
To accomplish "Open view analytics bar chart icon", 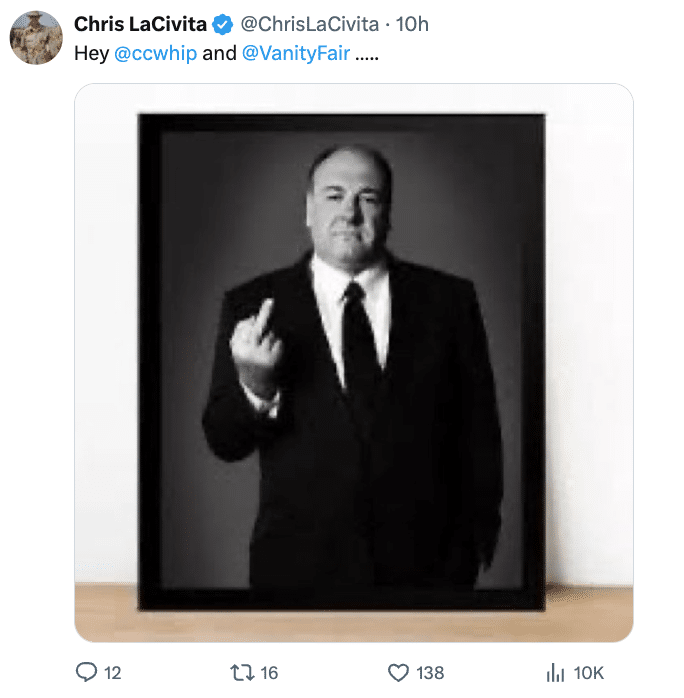I will pyautogui.click(x=557, y=672).
